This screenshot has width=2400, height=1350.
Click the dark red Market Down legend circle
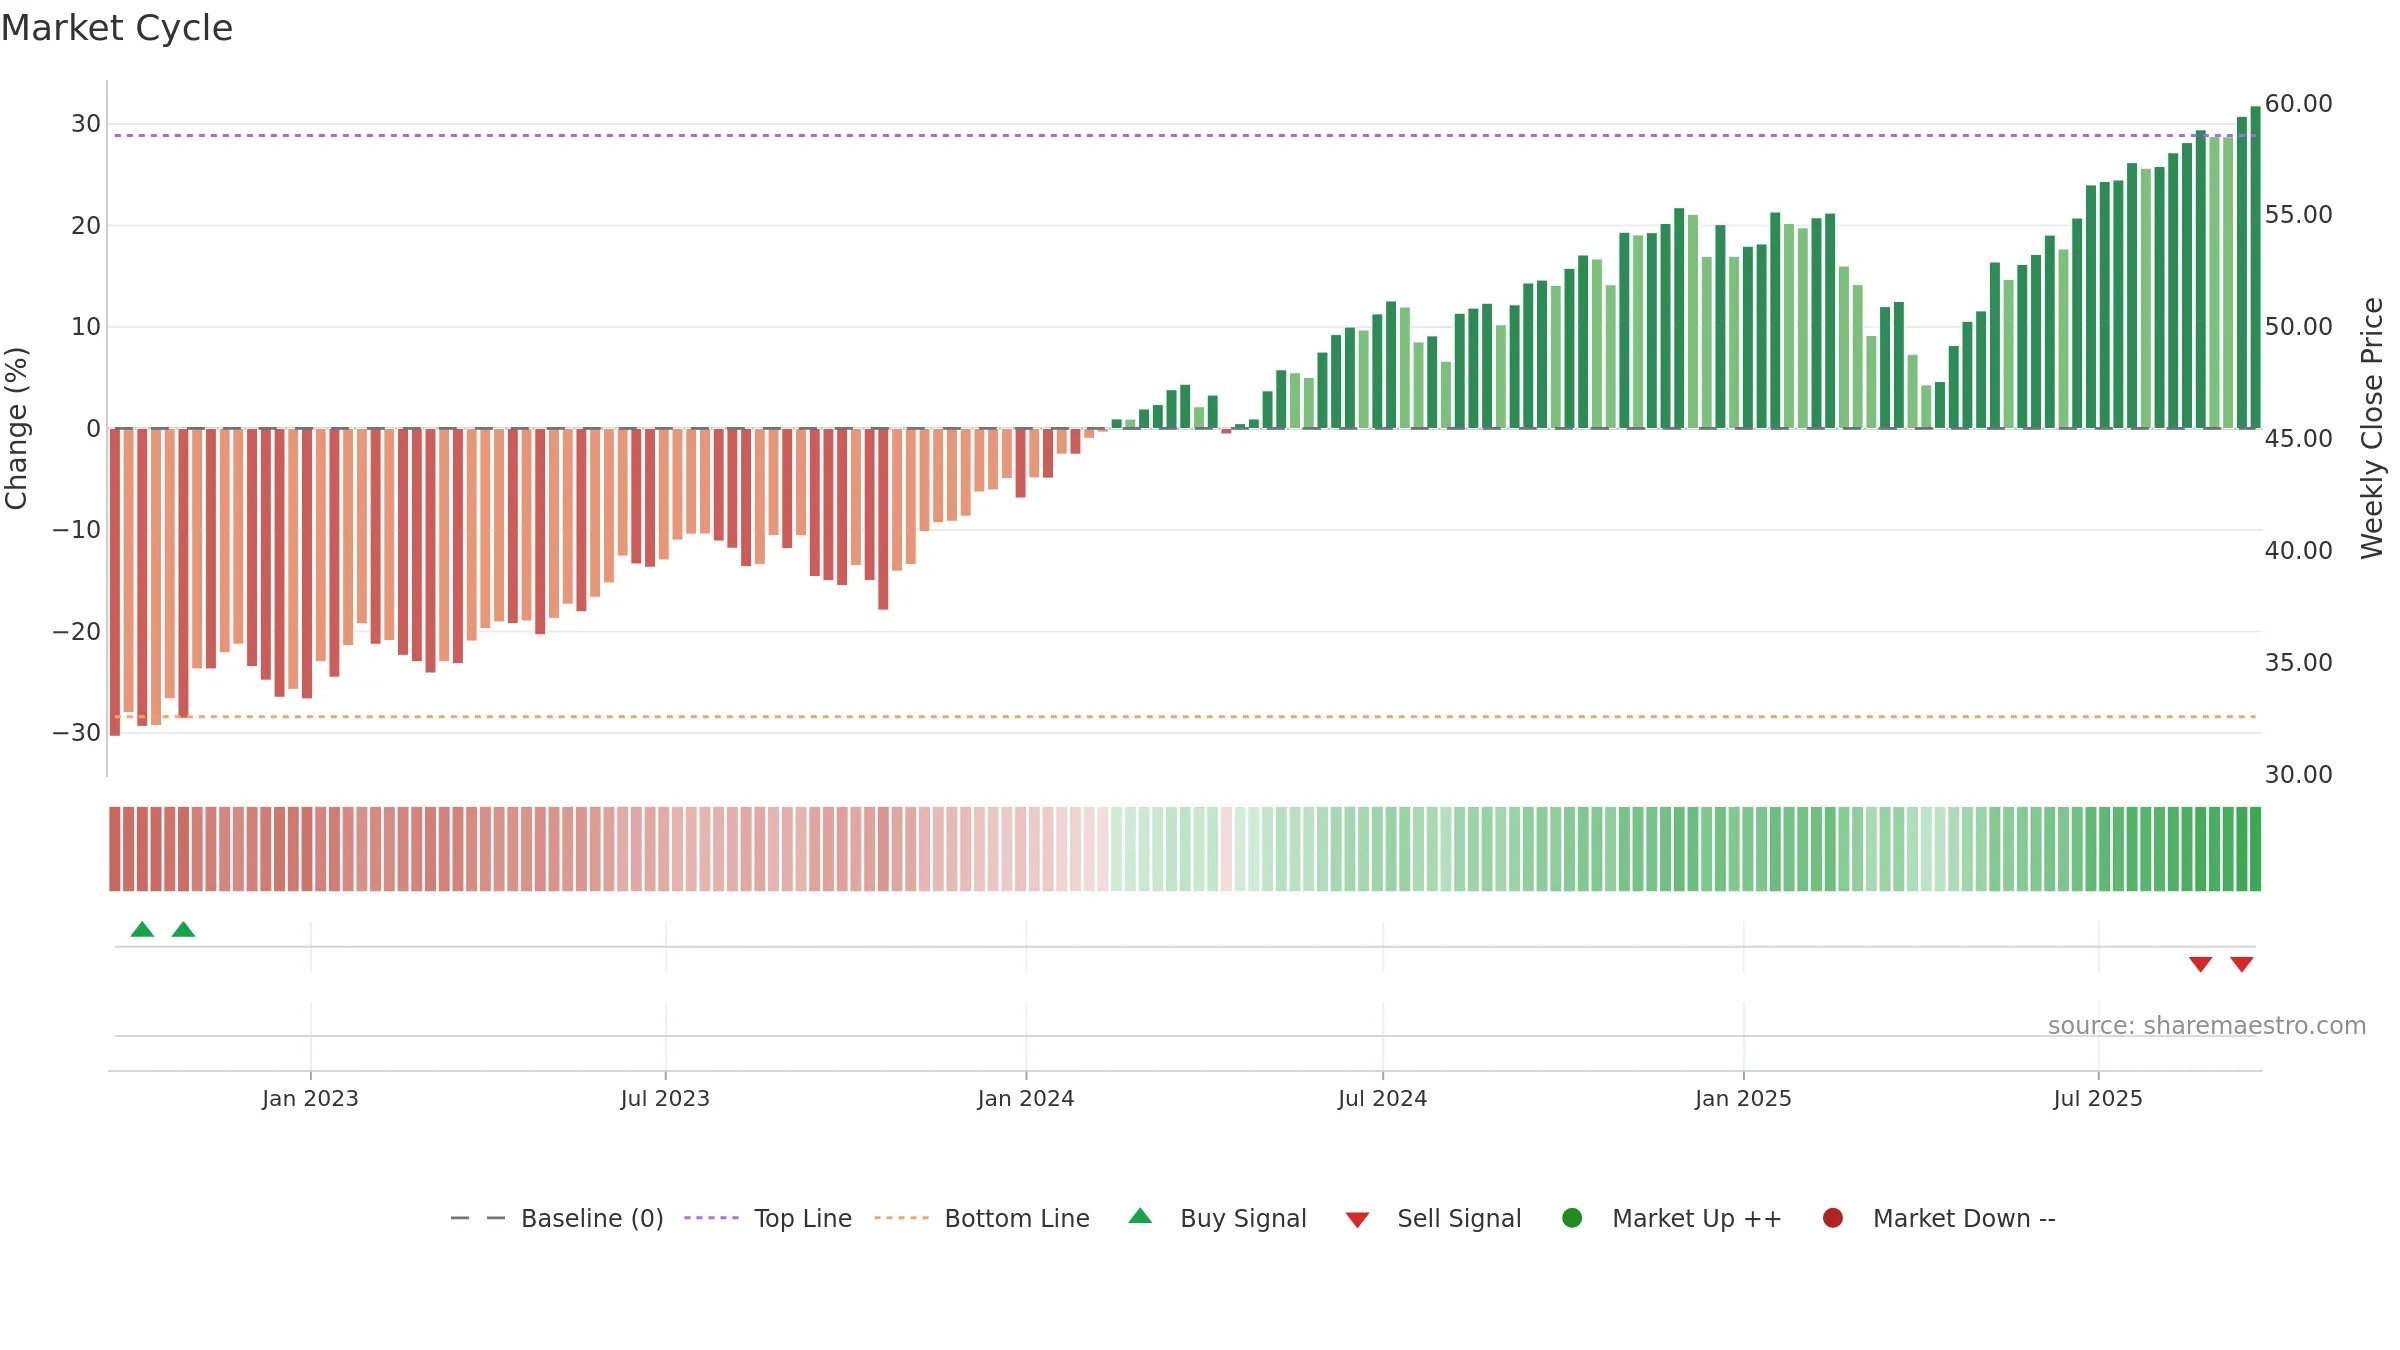pos(1833,1218)
